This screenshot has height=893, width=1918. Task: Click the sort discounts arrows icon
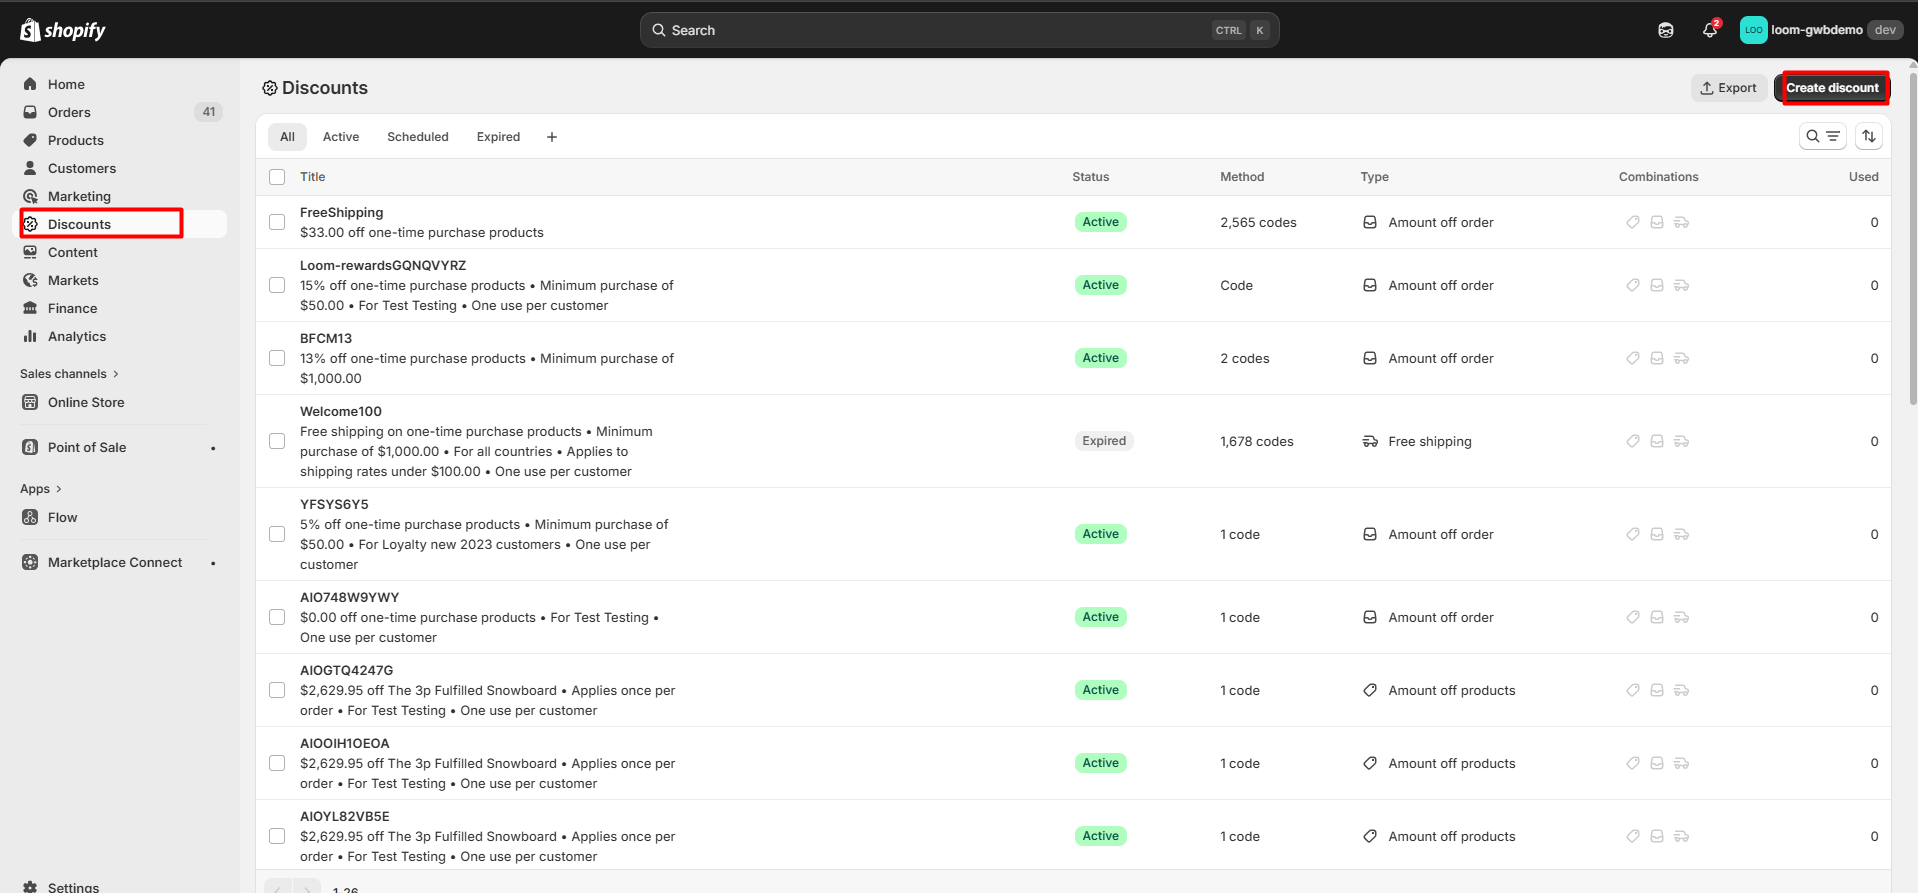click(x=1868, y=136)
